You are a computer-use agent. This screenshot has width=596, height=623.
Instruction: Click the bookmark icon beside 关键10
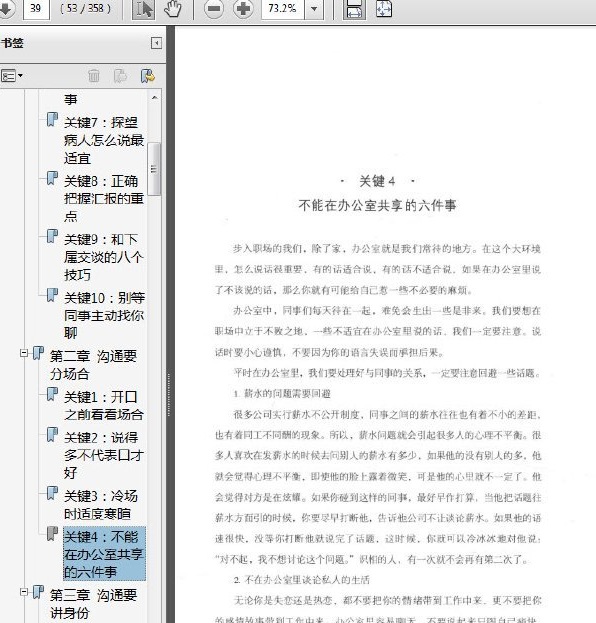pos(52,295)
